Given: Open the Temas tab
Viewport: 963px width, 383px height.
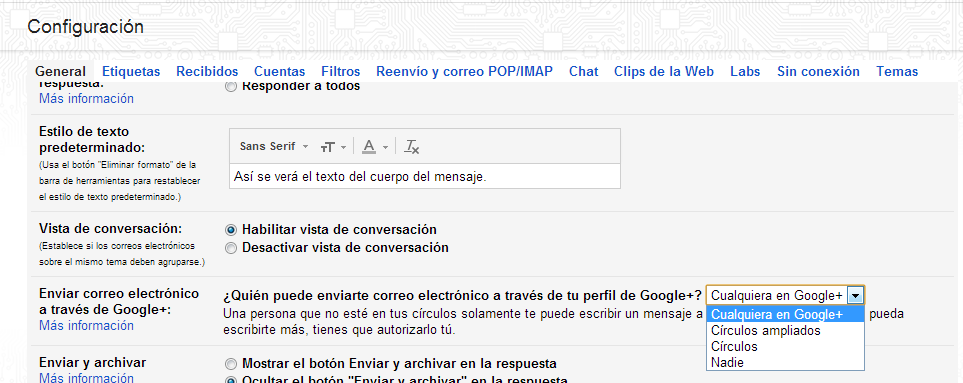Looking at the screenshot, I should (x=897, y=72).
